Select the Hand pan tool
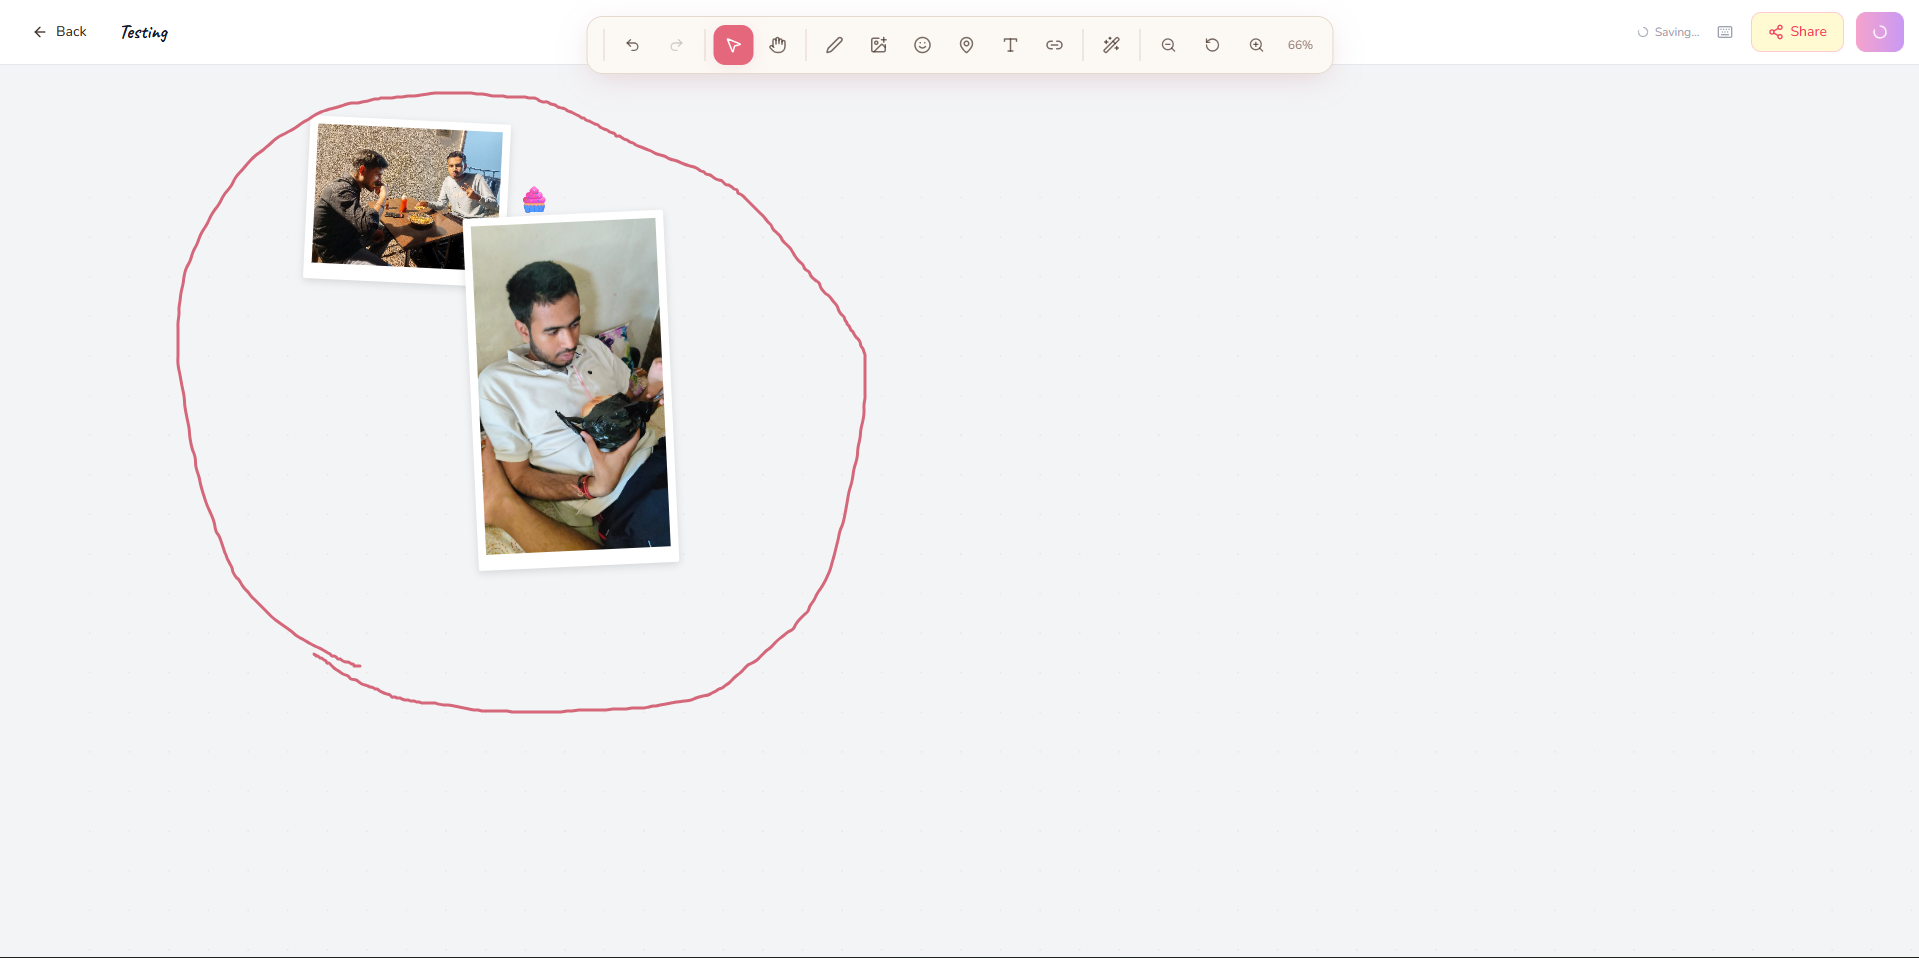Viewport: 1919px width, 958px height. (777, 45)
